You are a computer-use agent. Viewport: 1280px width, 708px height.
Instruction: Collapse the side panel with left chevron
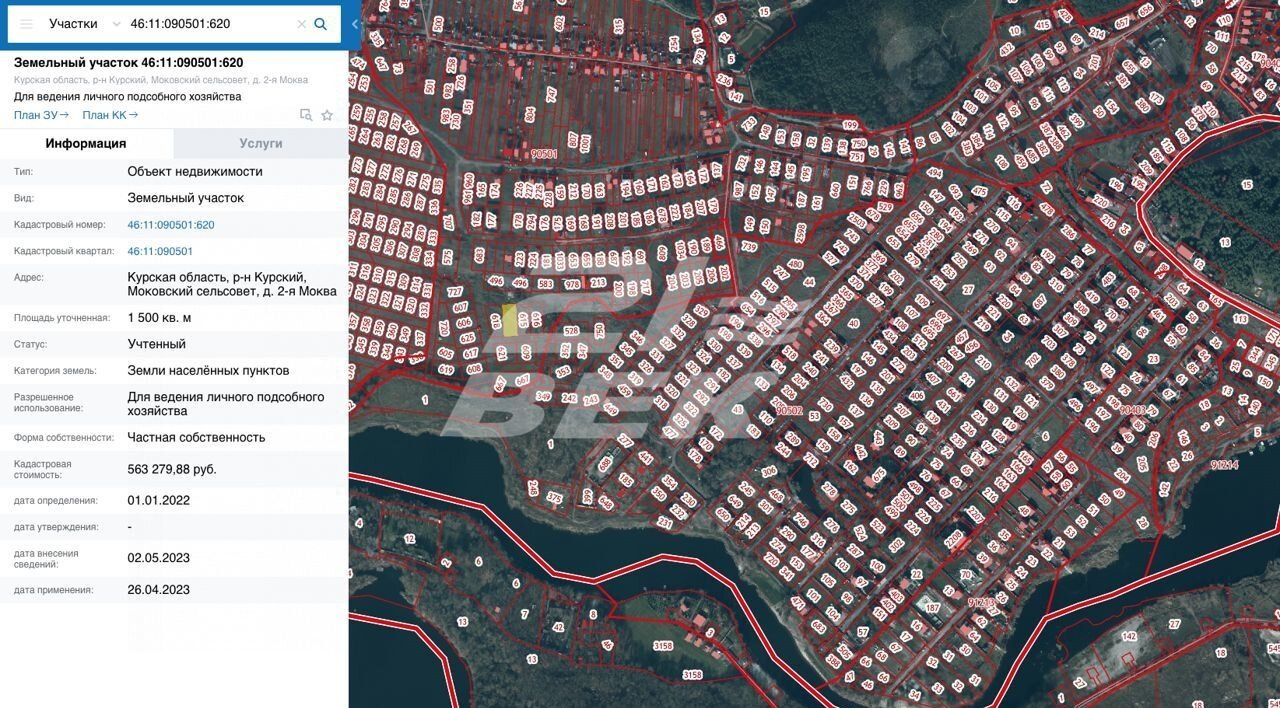[x=354, y=24]
